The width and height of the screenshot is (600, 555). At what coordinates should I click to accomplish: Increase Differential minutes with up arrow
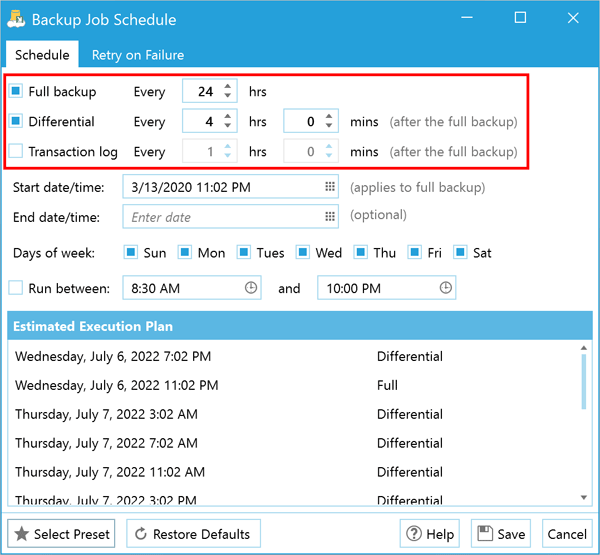(329, 116)
